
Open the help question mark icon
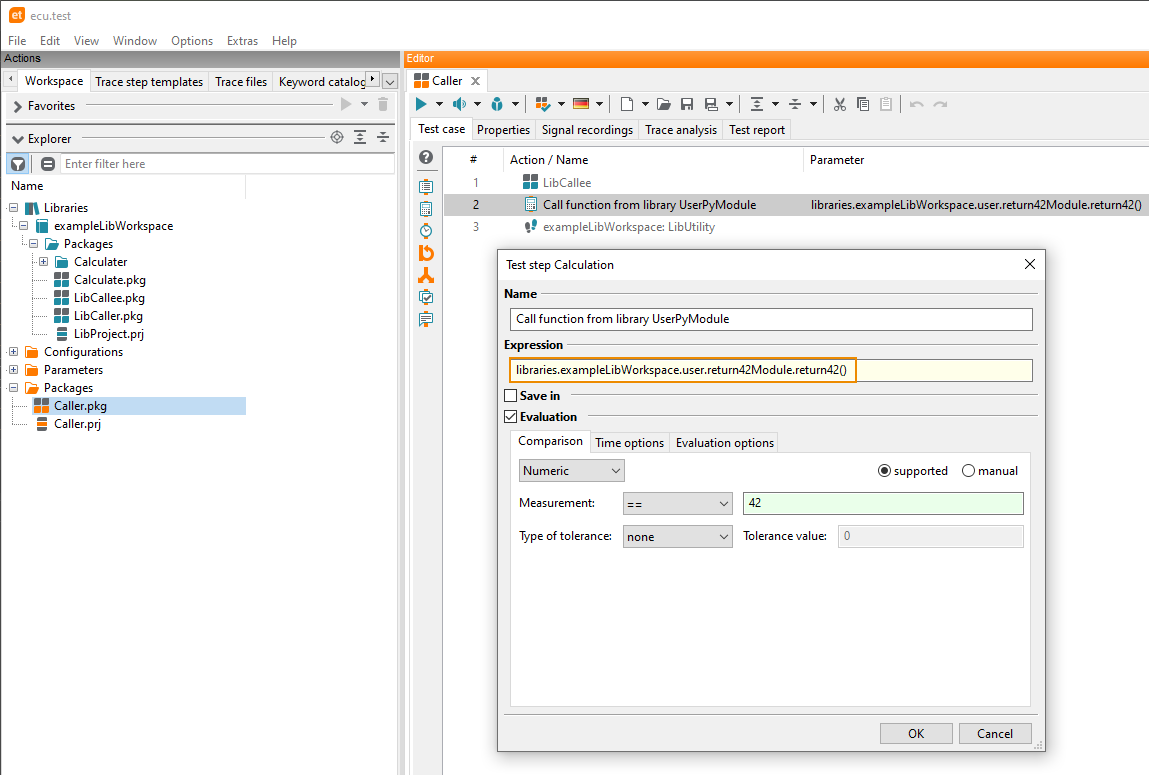(426, 157)
